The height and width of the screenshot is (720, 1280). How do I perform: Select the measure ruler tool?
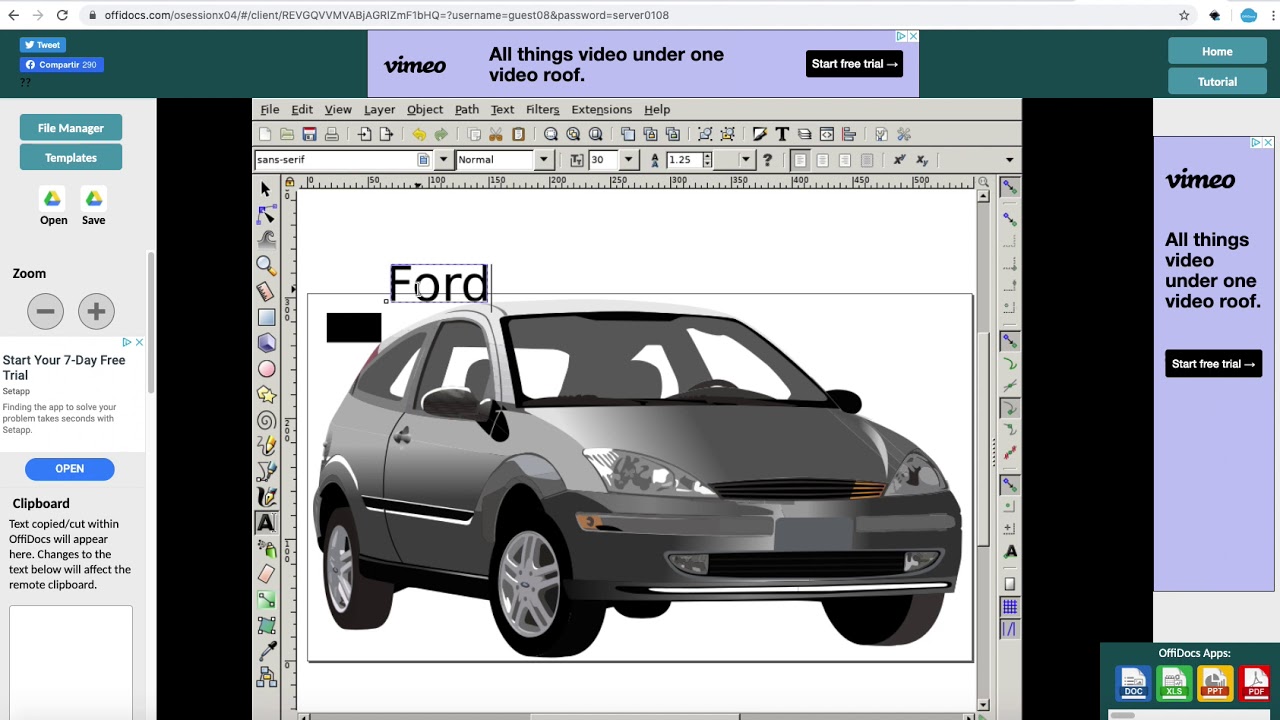click(x=266, y=291)
